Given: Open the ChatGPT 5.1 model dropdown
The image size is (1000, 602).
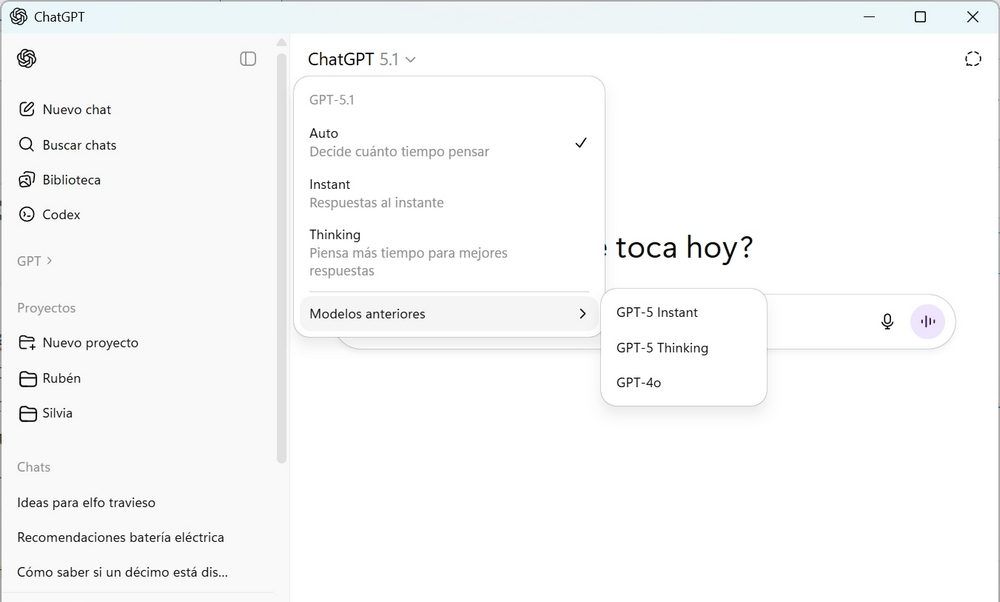Looking at the screenshot, I should [x=362, y=59].
